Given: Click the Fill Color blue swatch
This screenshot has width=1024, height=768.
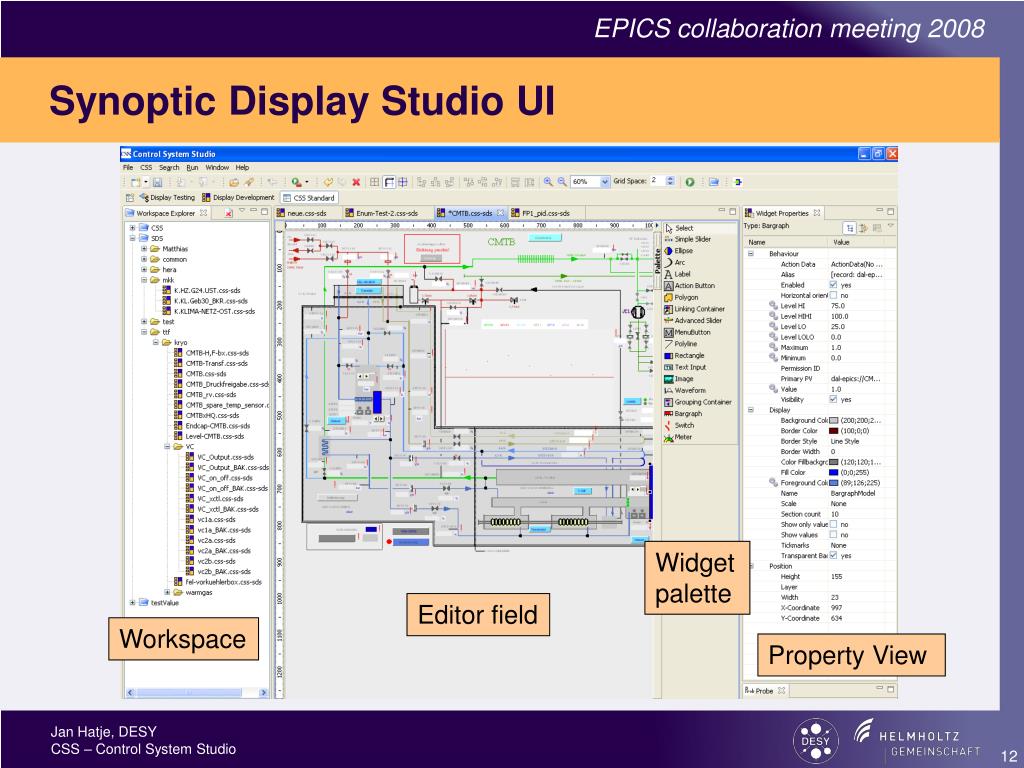Looking at the screenshot, I should coord(833,473).
